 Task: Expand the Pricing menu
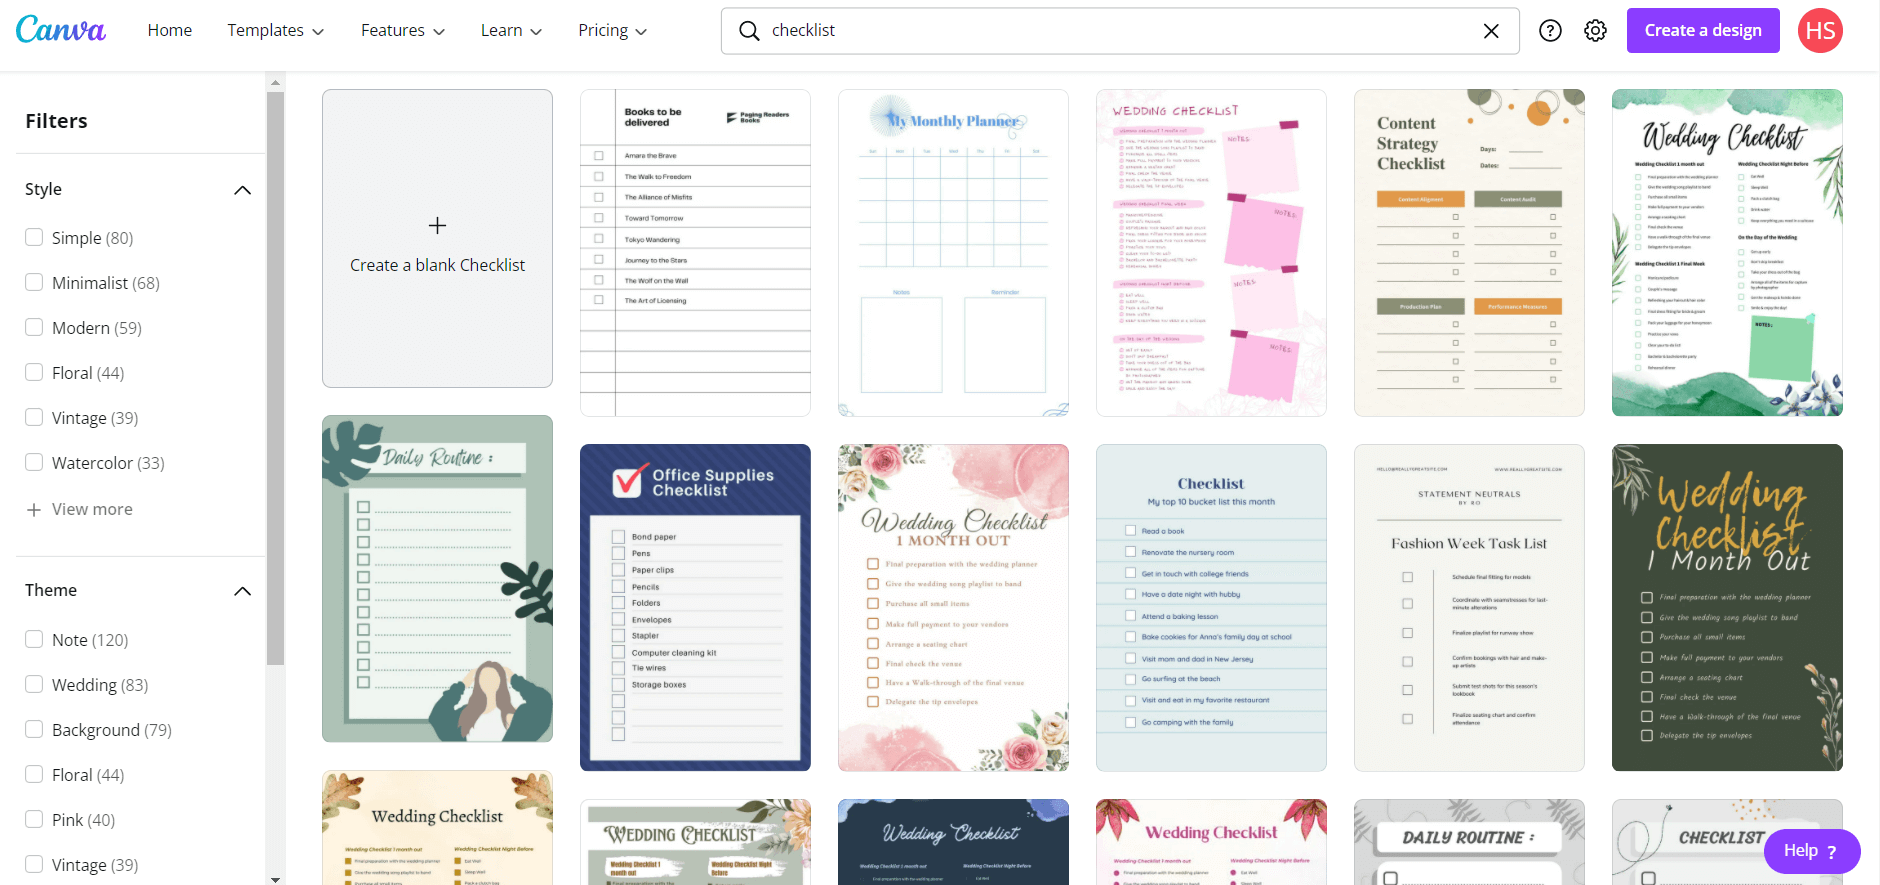[612, 31]
